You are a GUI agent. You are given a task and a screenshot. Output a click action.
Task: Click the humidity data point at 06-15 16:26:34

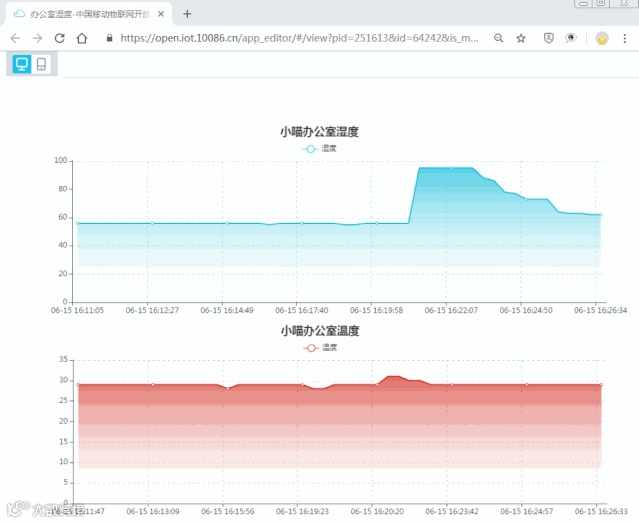click(x=601, y=214)
